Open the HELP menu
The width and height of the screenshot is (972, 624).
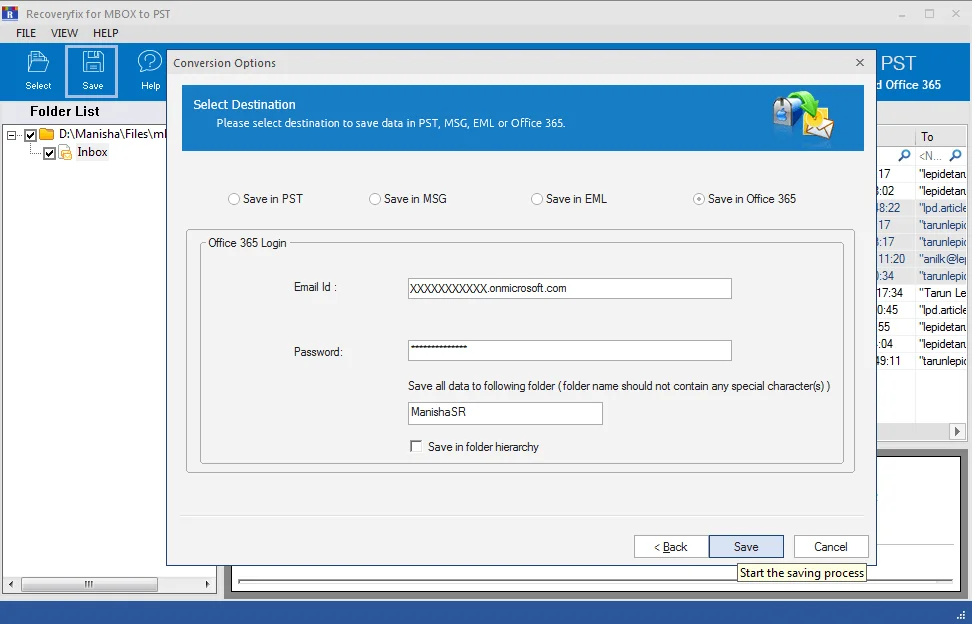(x=105, y=33)
